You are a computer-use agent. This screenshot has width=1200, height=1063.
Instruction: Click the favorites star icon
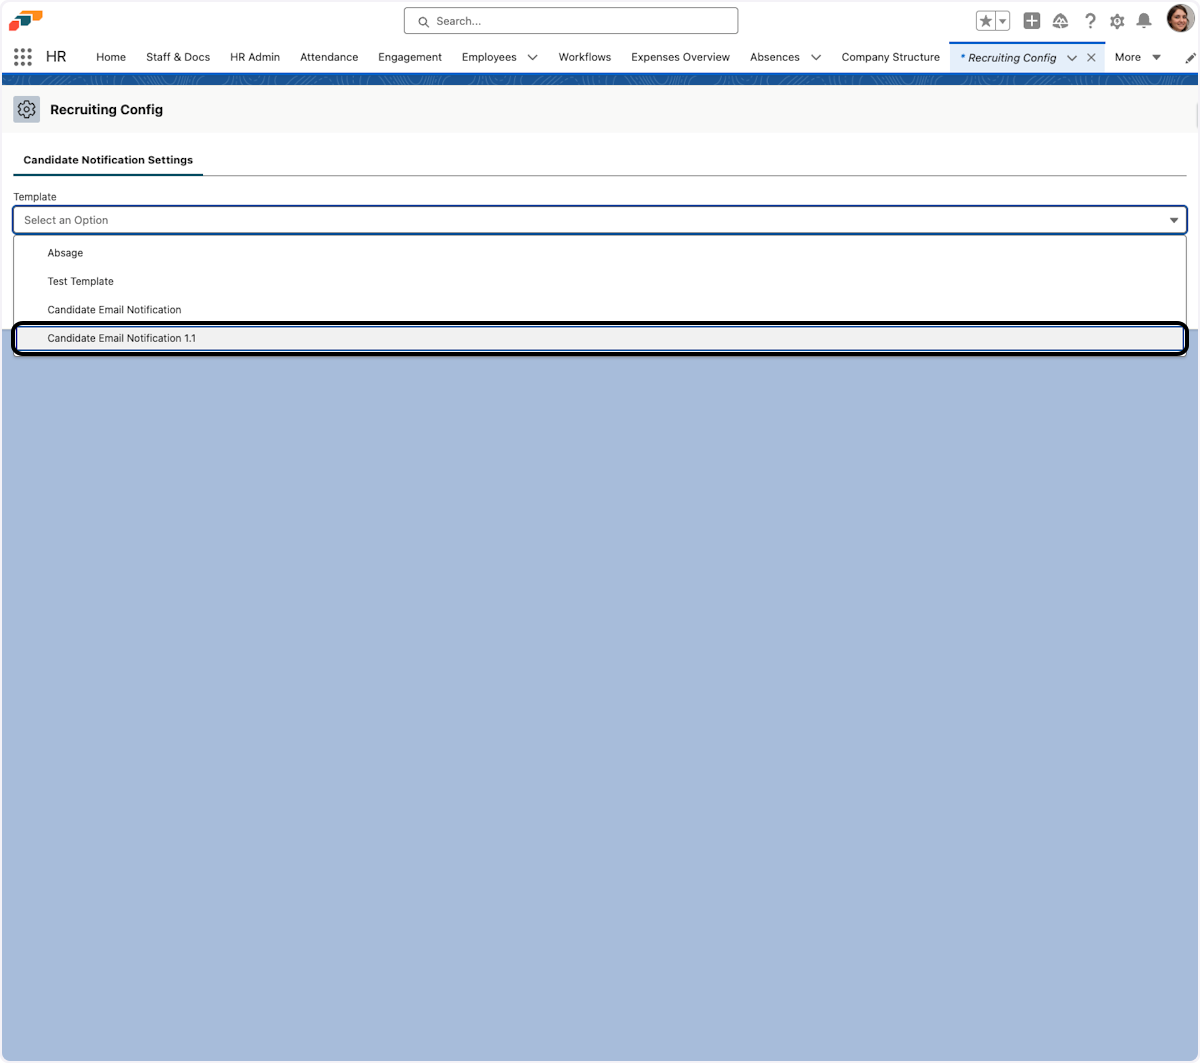pos(986,21)
